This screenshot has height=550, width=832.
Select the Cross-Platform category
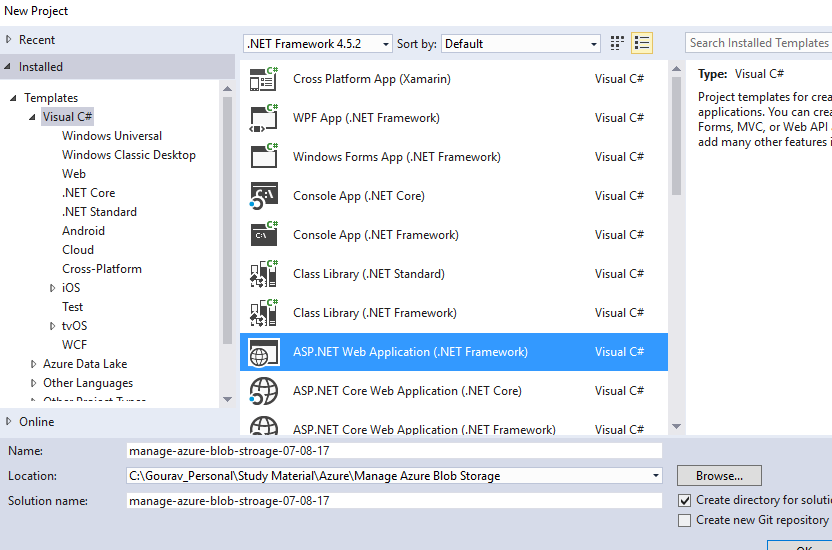(x=102, y=269)
